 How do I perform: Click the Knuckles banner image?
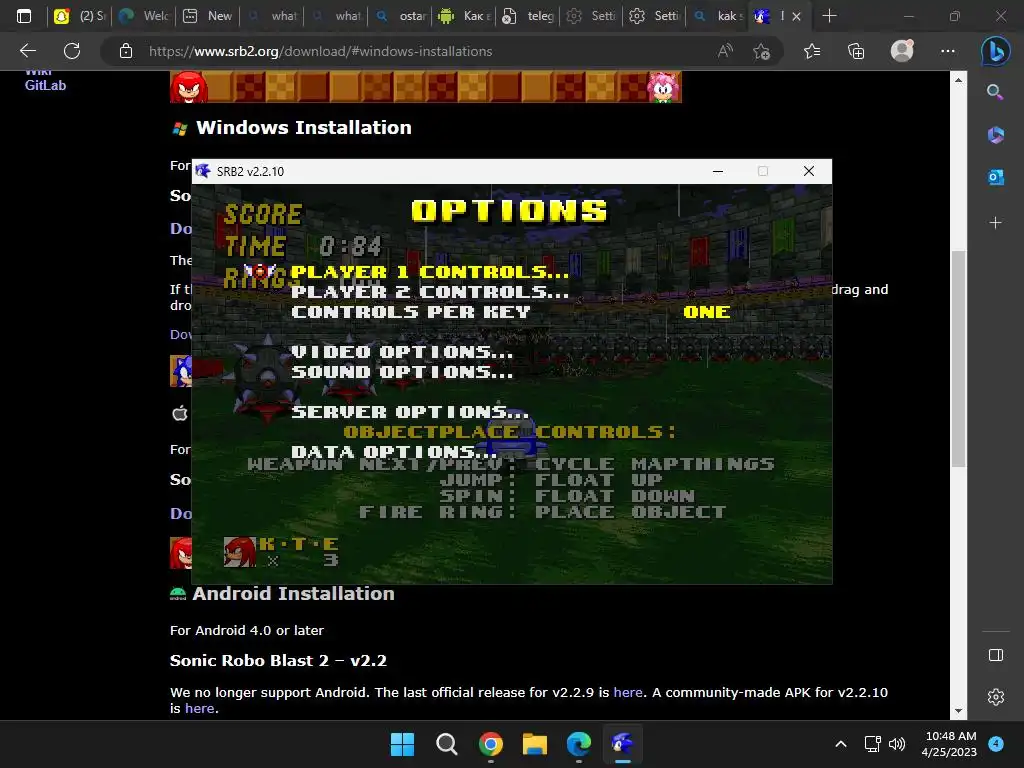point(189,87)
